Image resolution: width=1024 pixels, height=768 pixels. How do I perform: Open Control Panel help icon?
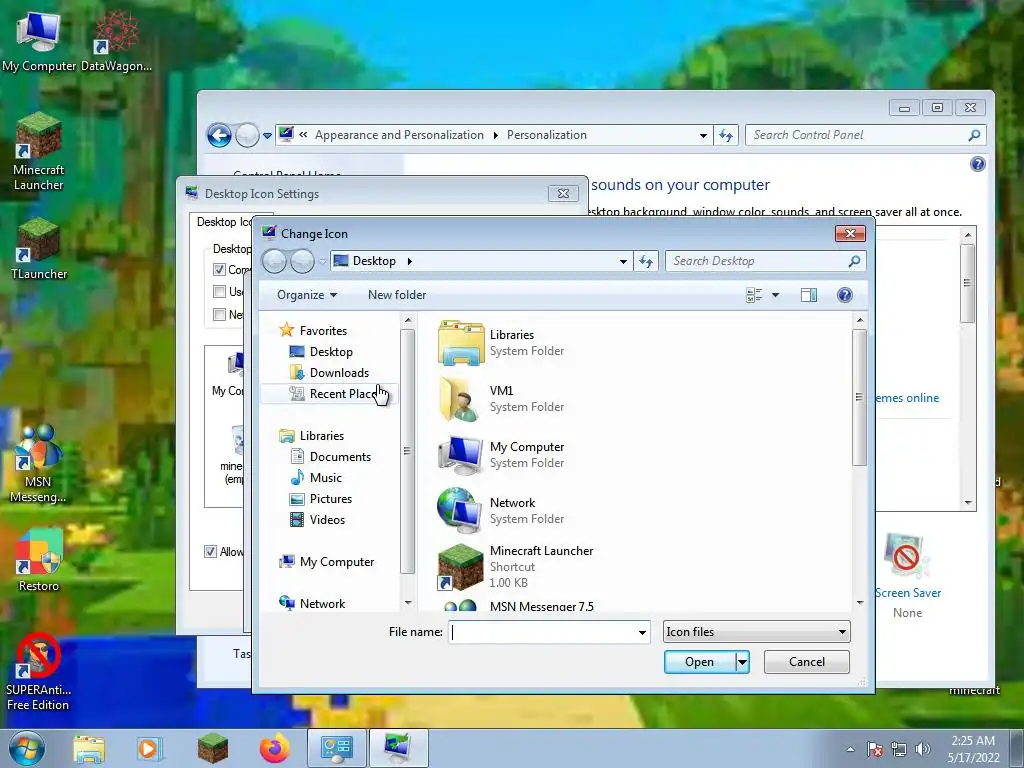tap(977, 164)
